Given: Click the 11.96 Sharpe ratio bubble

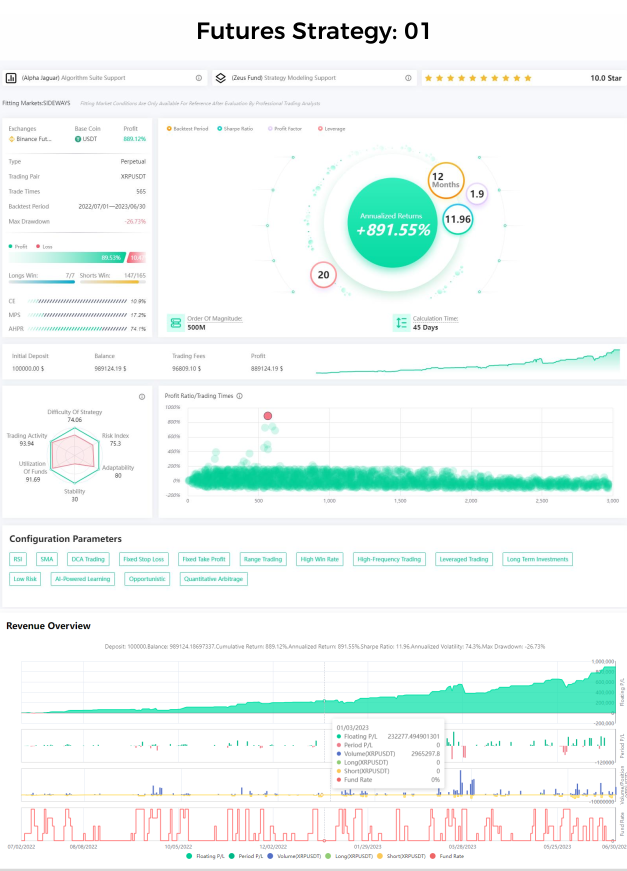Looking at the screenshot, I should (458, 219).
